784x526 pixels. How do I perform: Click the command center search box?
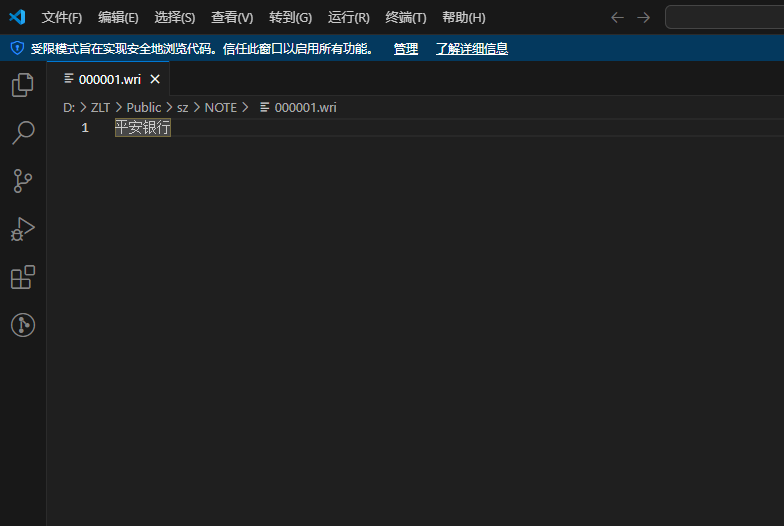coord(724,17)
